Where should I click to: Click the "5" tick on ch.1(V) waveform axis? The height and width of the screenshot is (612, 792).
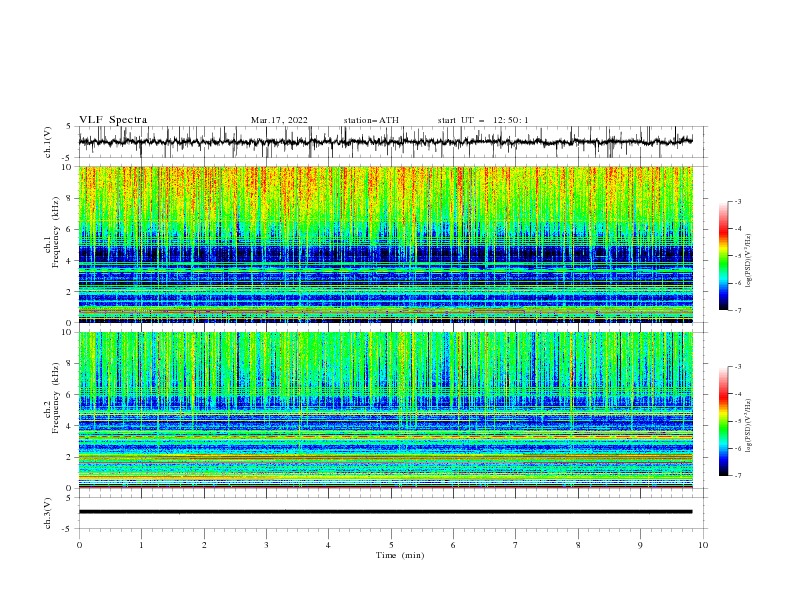(69, 126)
